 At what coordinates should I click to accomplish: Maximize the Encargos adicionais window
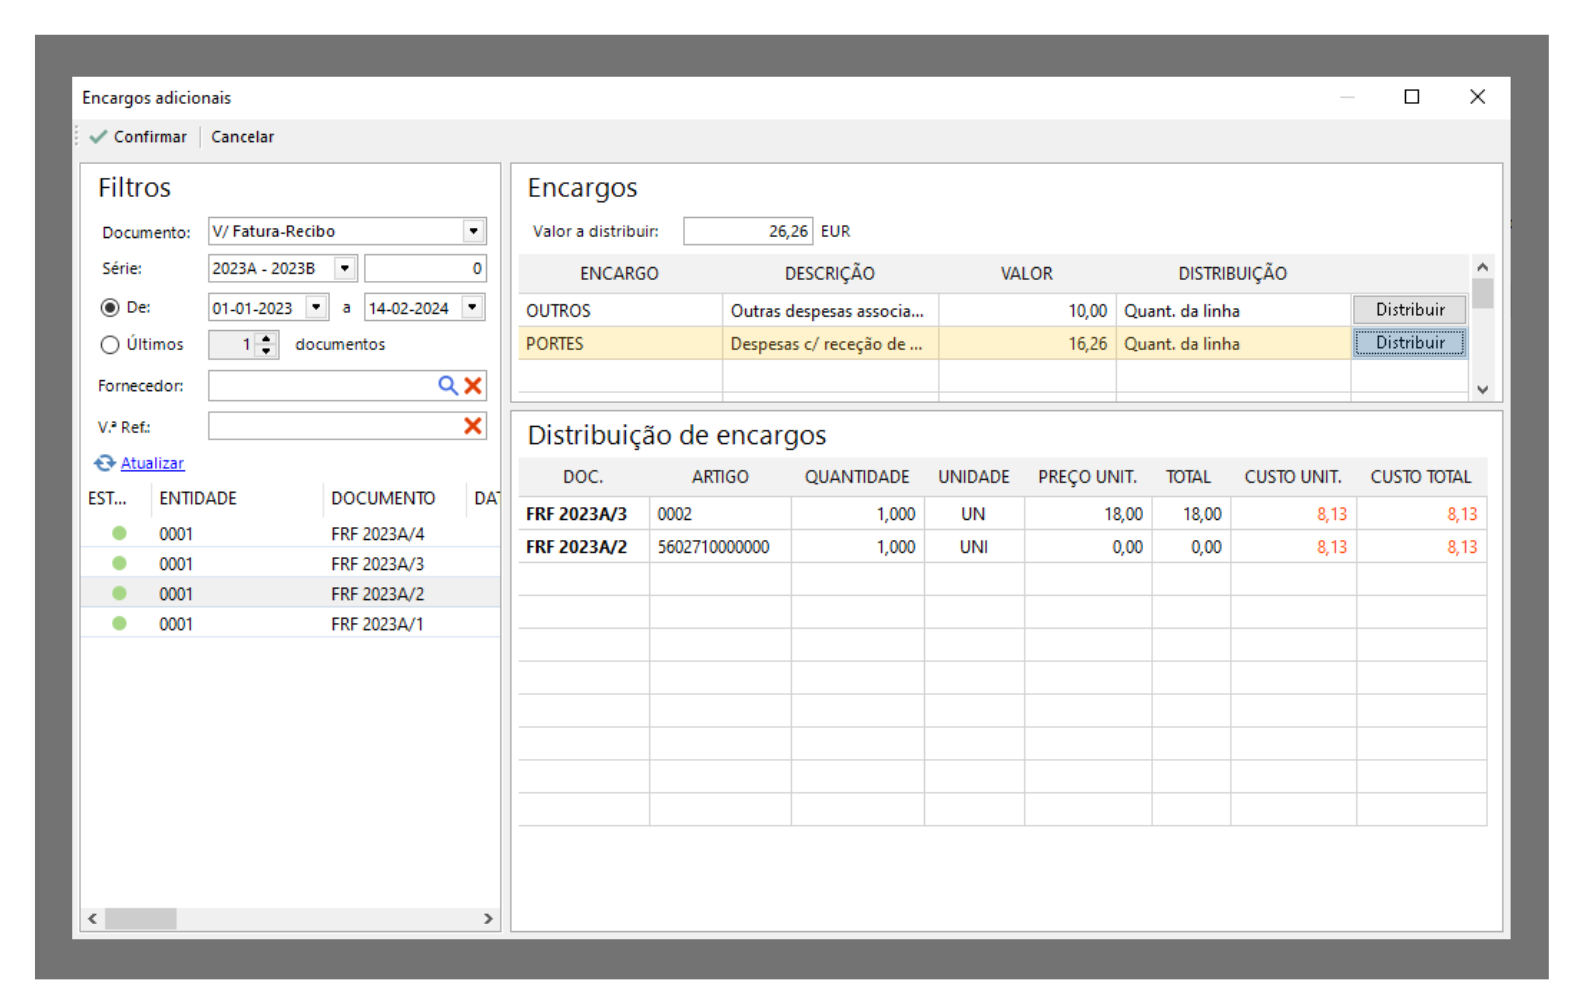1411,97
